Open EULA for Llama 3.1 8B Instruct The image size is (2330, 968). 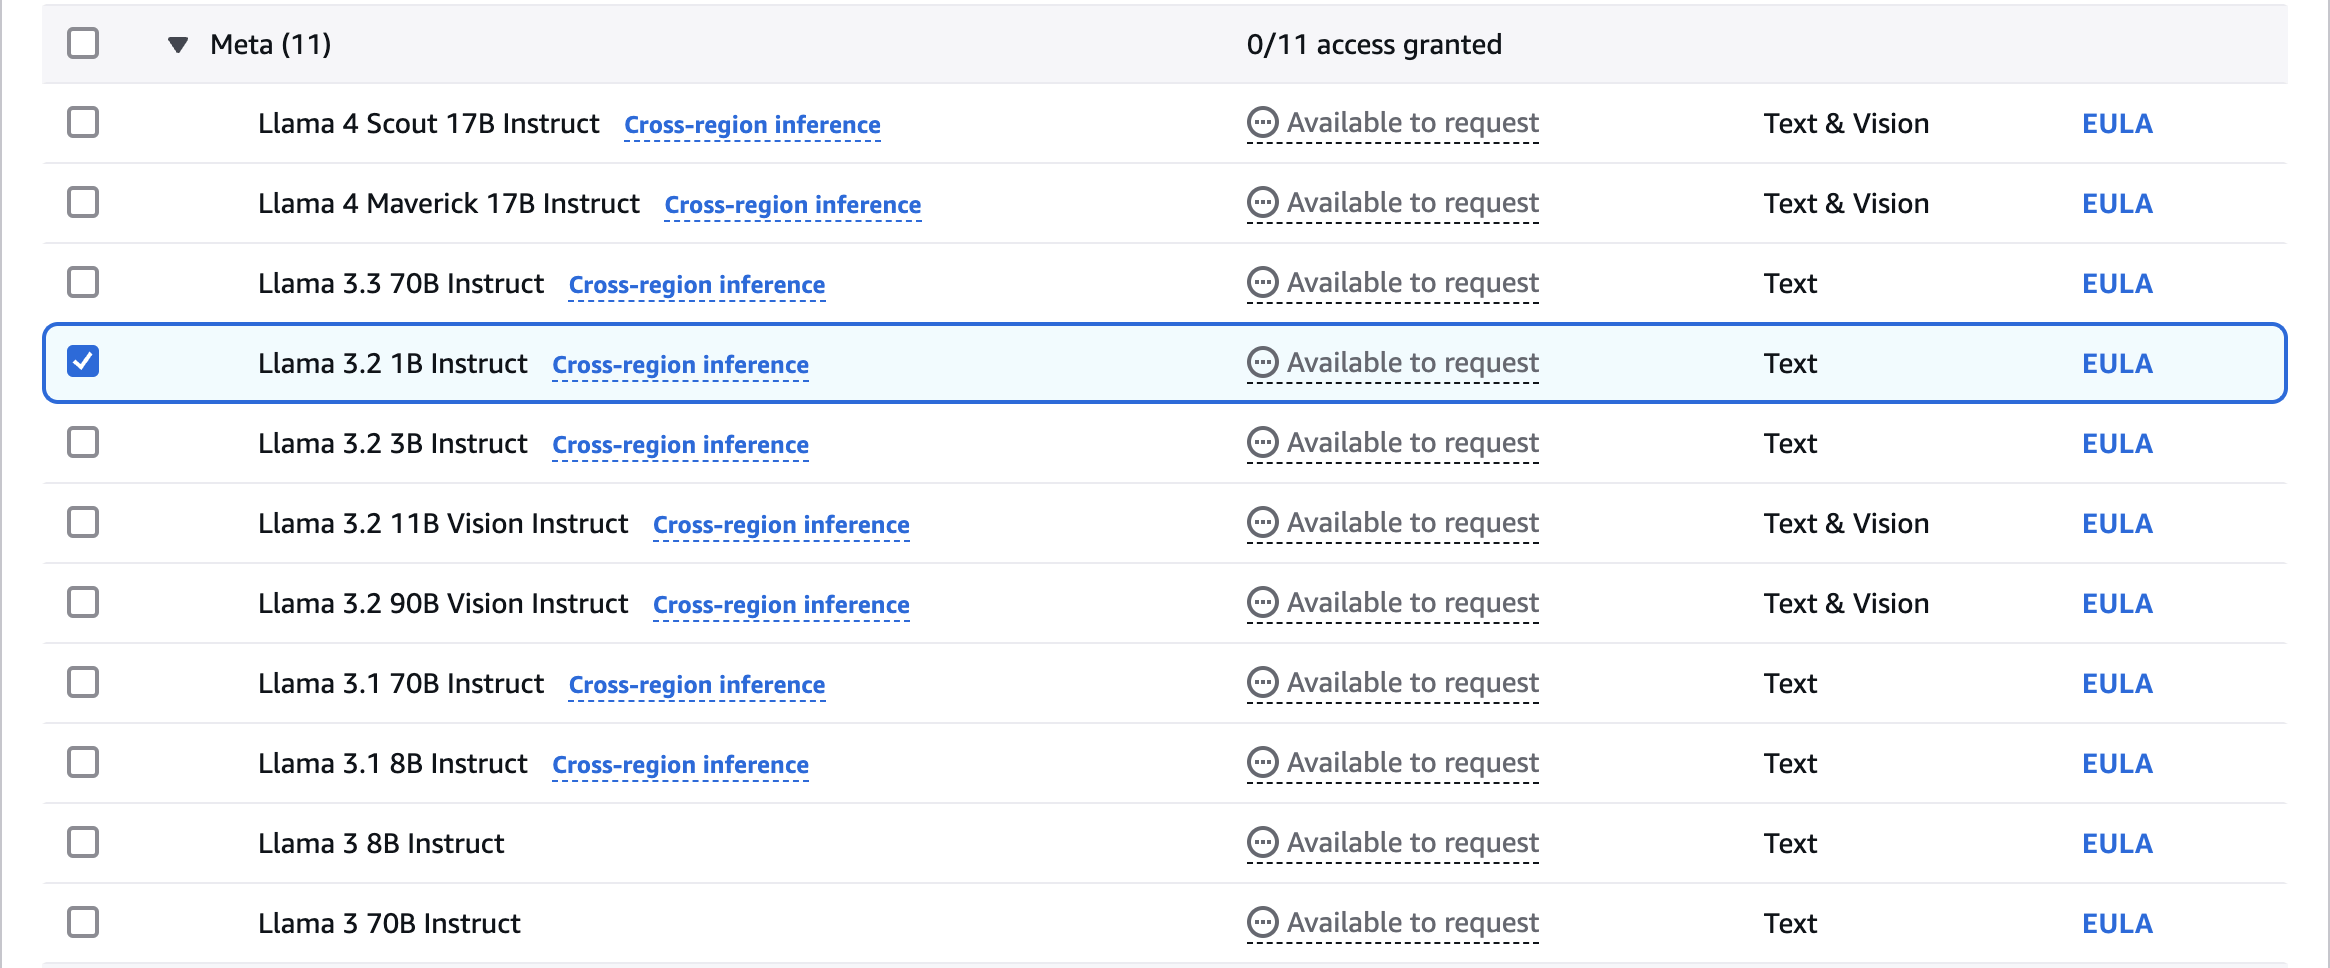point(2117,764)
